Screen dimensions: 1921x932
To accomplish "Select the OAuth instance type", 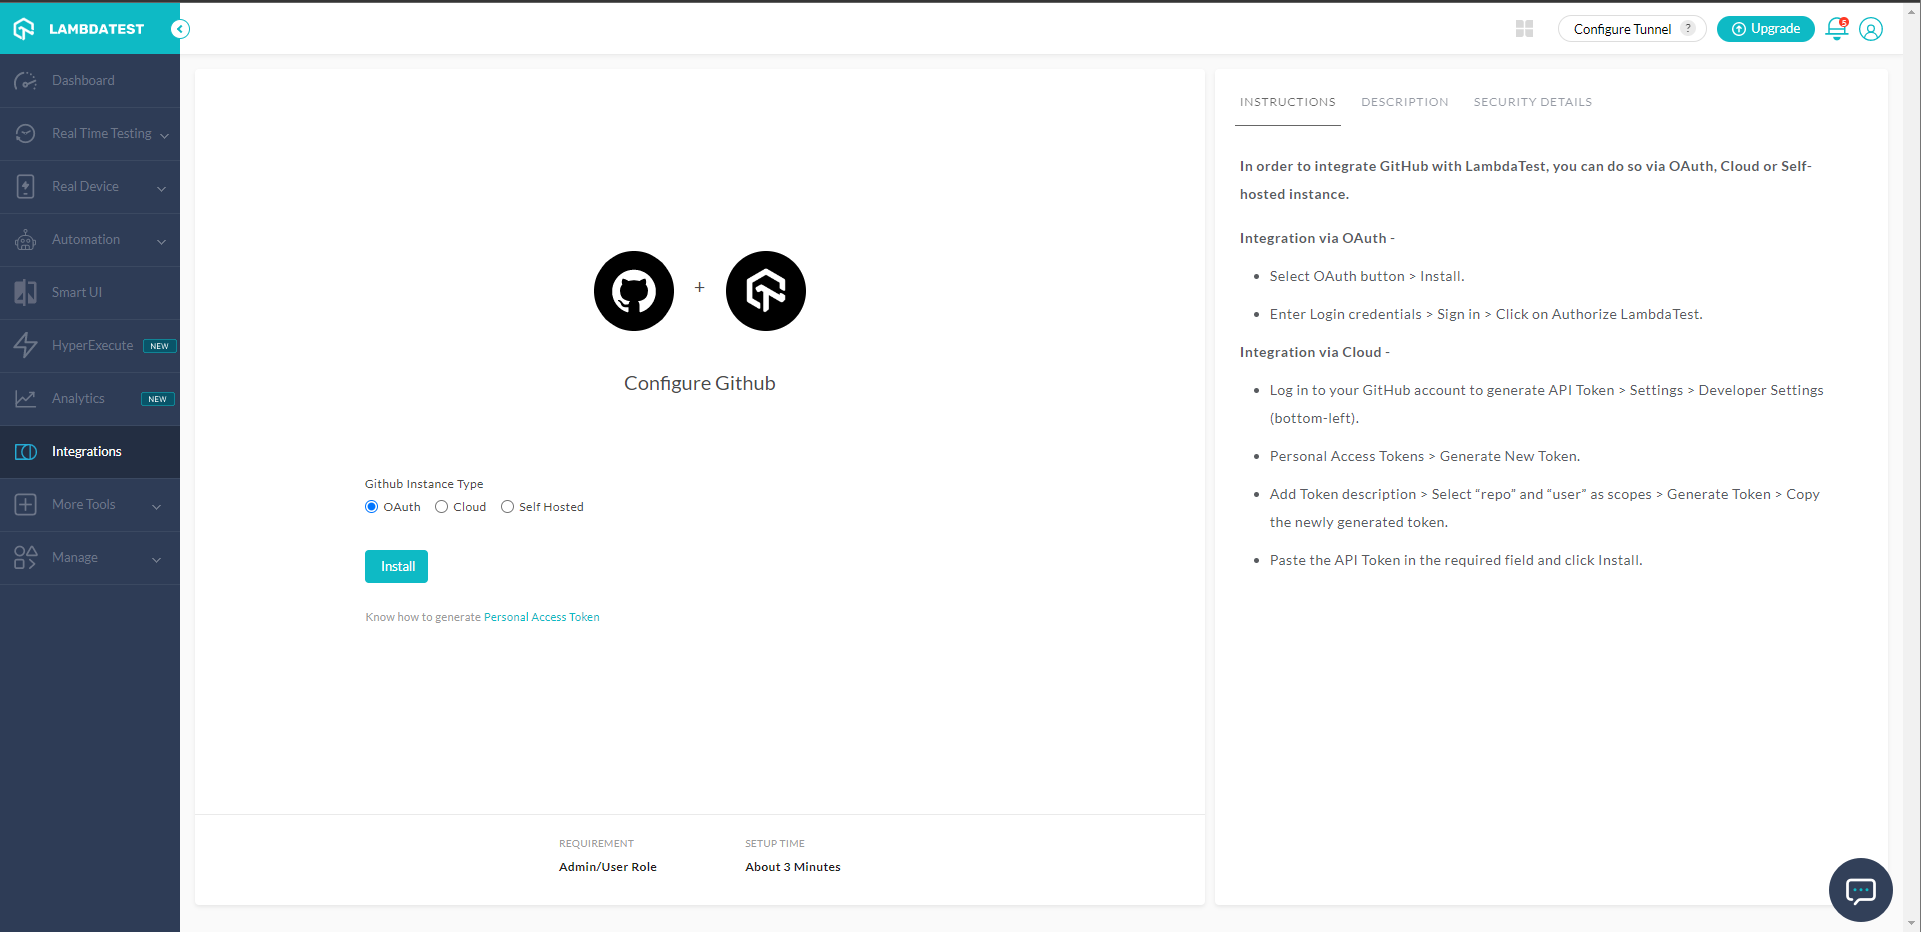I will click(x=372, y=507).
